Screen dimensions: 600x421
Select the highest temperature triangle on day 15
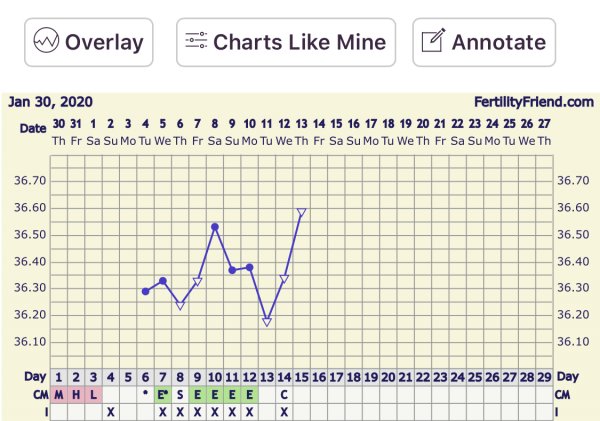(x=301, y=212)
